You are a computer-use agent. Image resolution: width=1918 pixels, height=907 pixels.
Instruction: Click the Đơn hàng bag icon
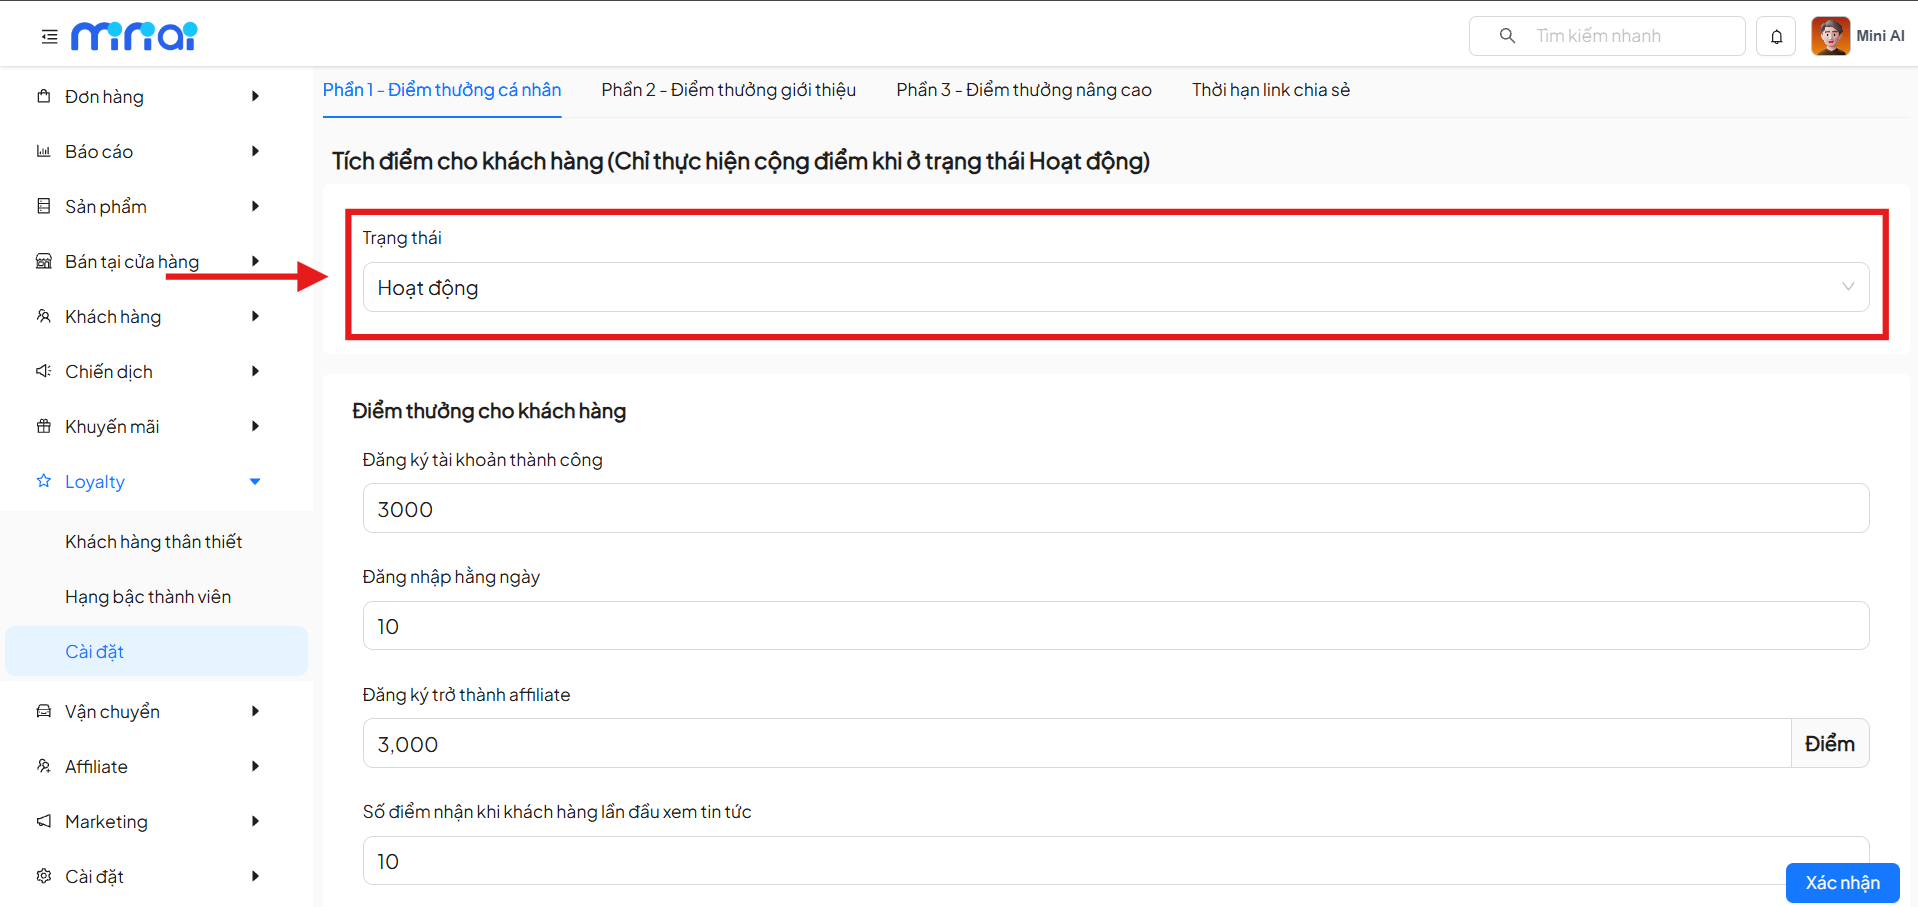coord(44,97)
